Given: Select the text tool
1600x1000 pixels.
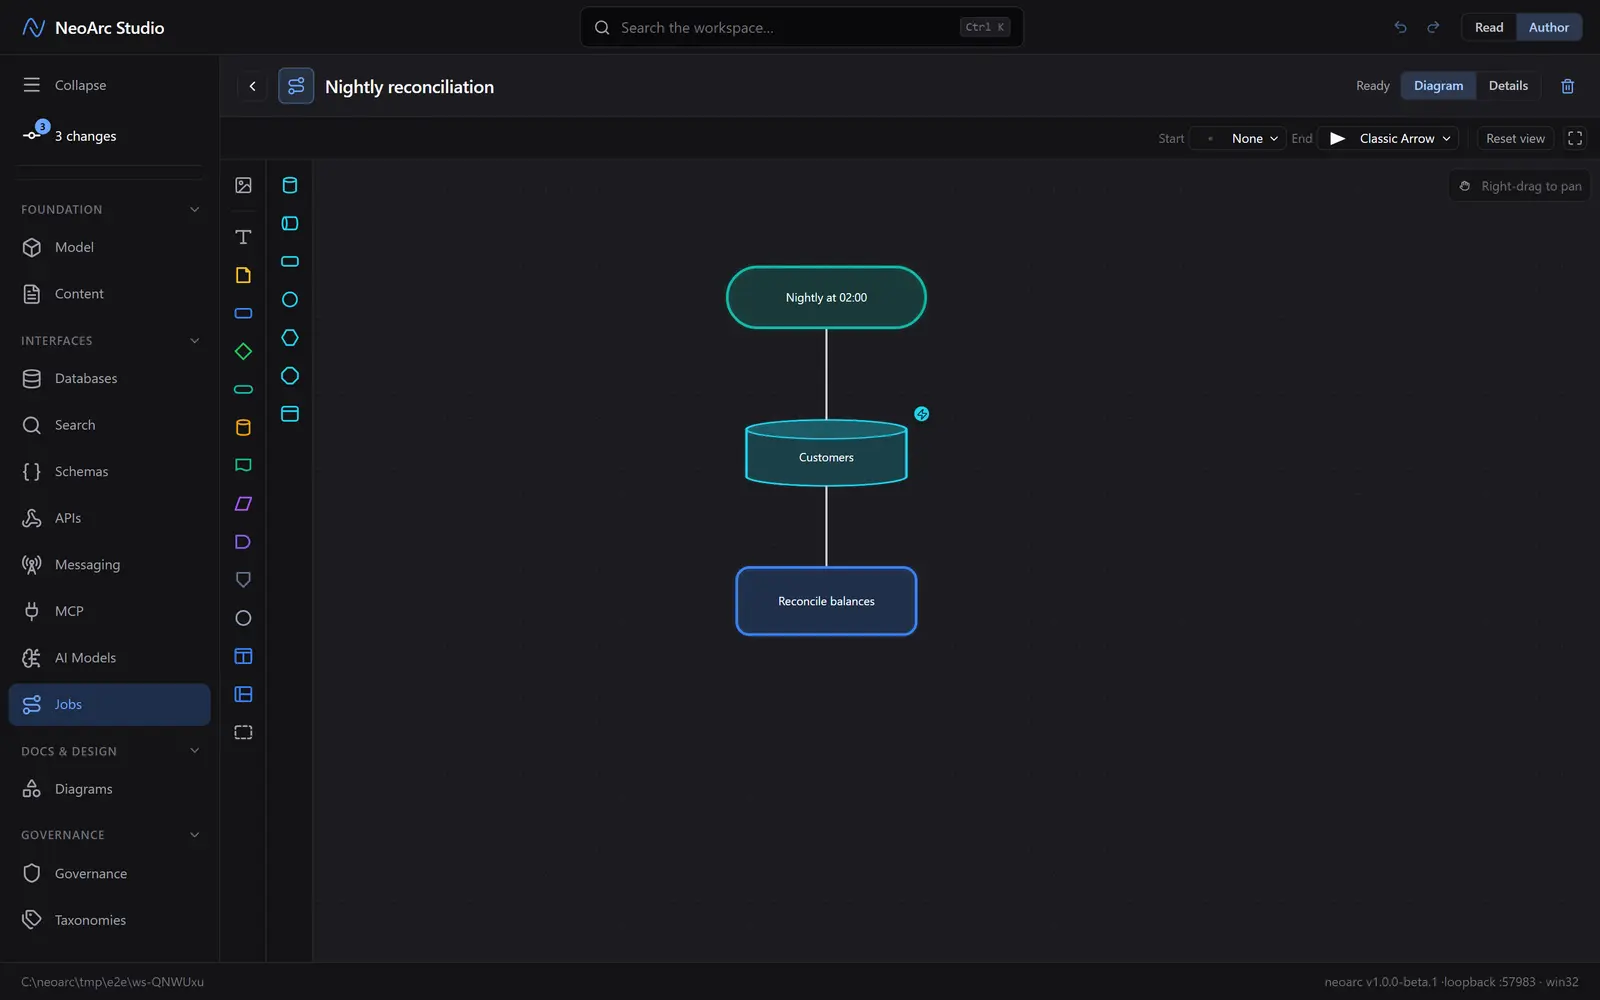Looking at the screenshot, I should click(x=243, y=237).
